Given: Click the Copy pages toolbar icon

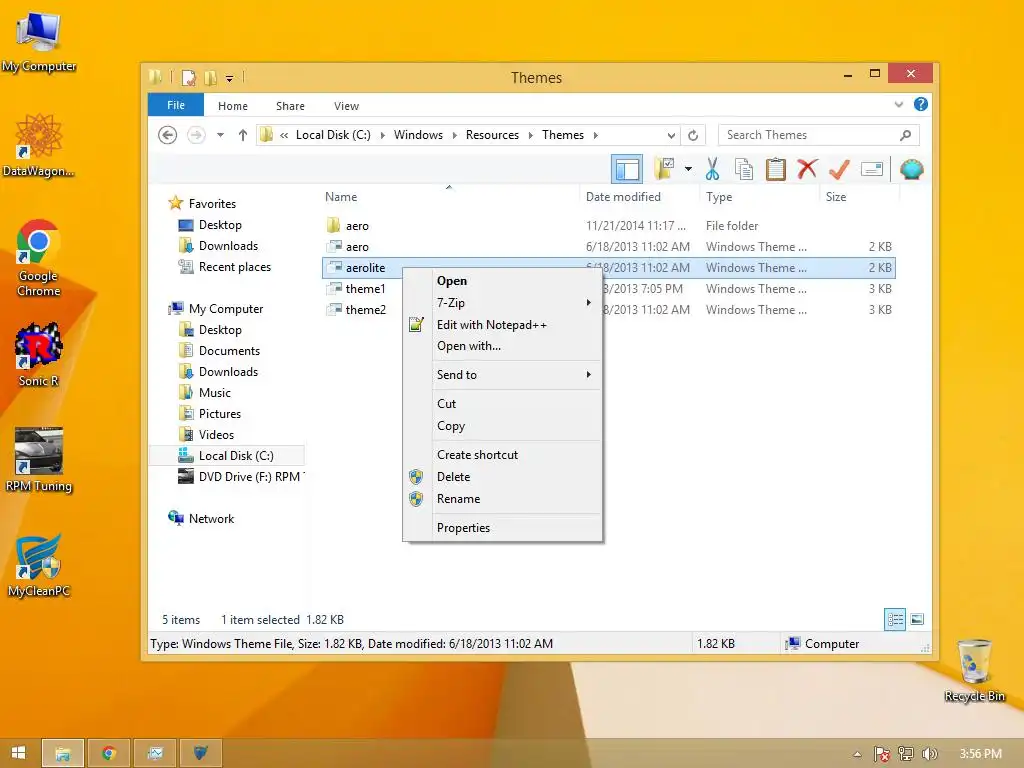Looking at the screenshot, I should click(744, 169).
